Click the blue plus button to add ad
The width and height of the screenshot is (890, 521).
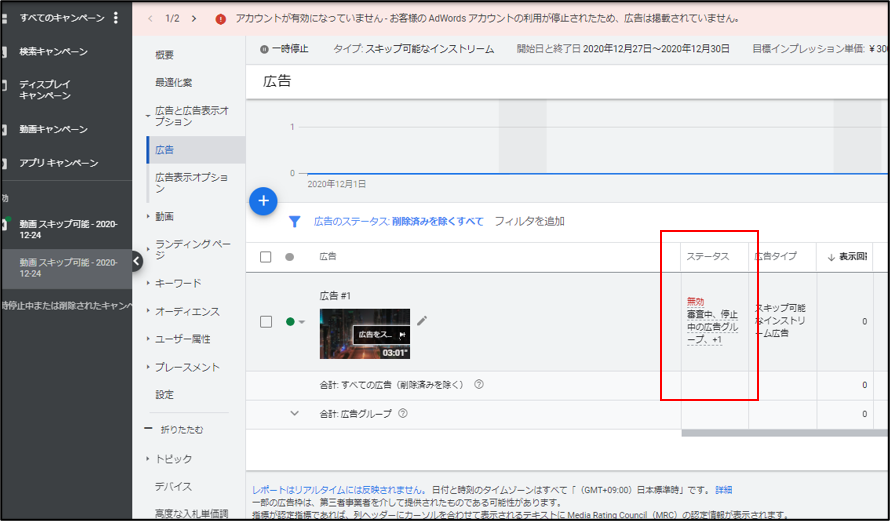(263, 201)
